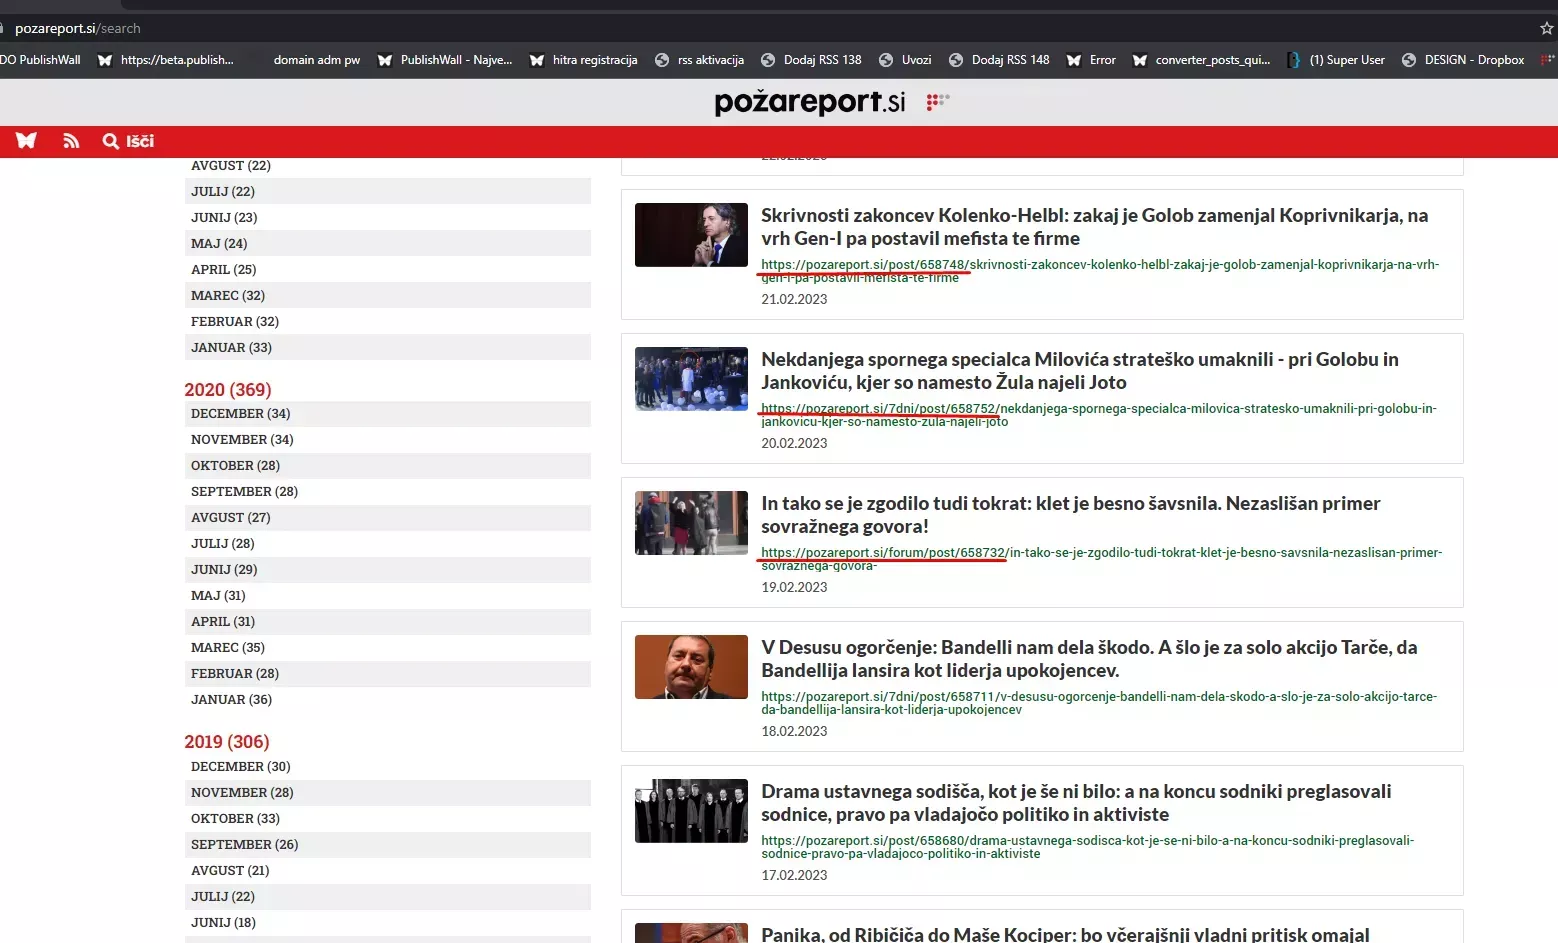1558x943 pixels.
Task: Open NOVEMBER (28) under 2019
Action: 242,793
